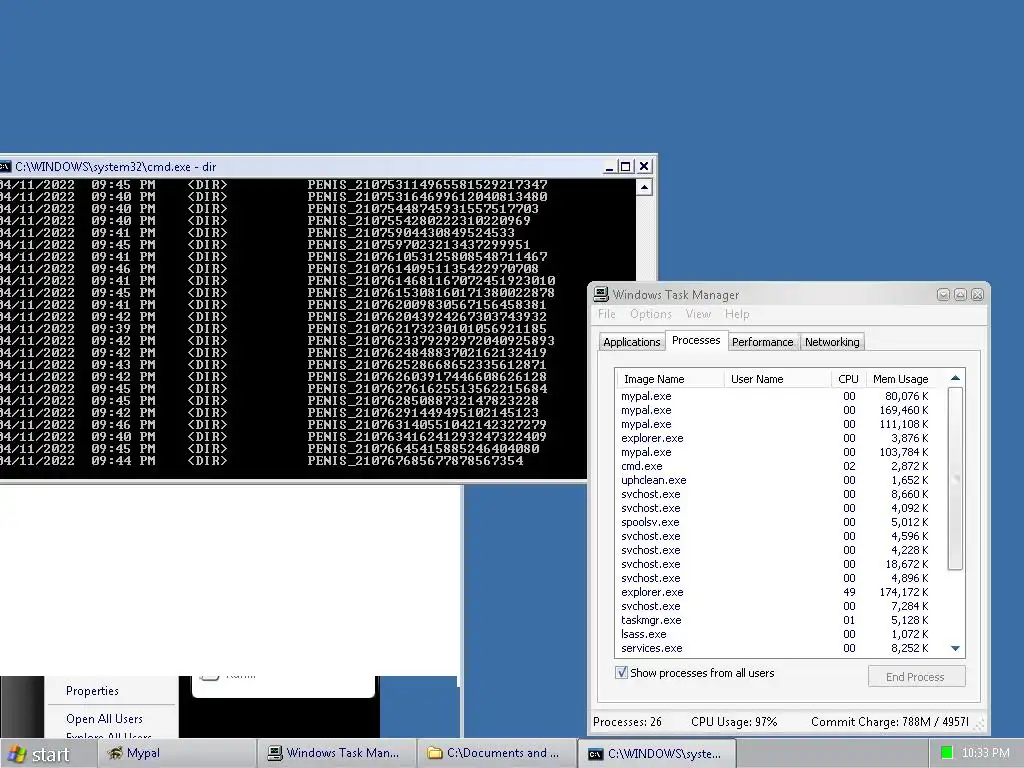The image size is (1024, 768).
Task: Maximize the cmd.exe window
Action: 626,167
